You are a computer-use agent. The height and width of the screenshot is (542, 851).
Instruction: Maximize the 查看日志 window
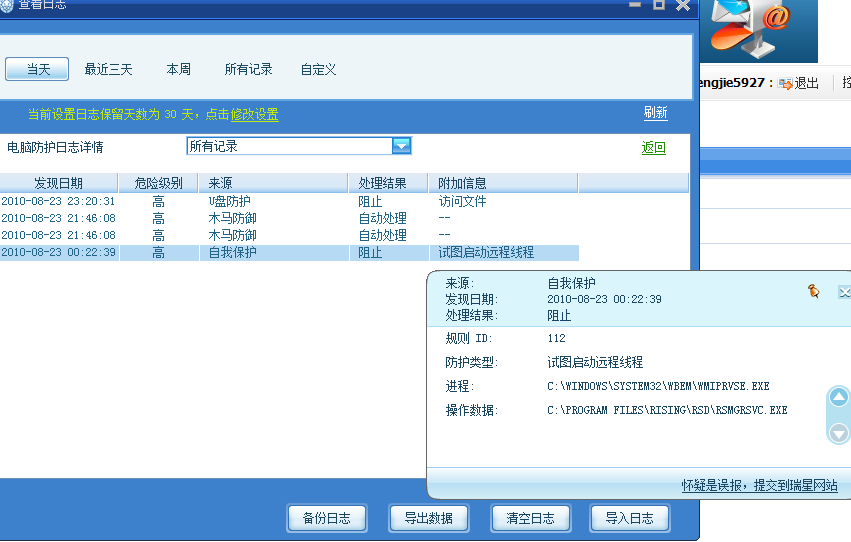tap(659, 4)
